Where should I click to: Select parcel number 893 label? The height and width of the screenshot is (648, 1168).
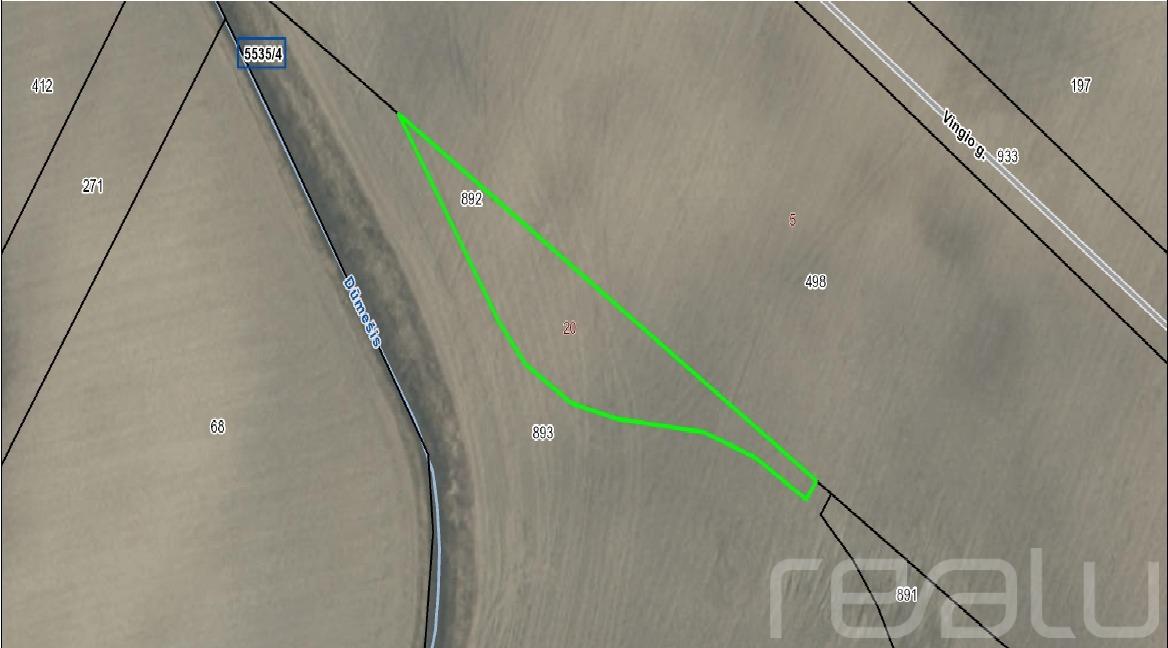tap(543, 433)
